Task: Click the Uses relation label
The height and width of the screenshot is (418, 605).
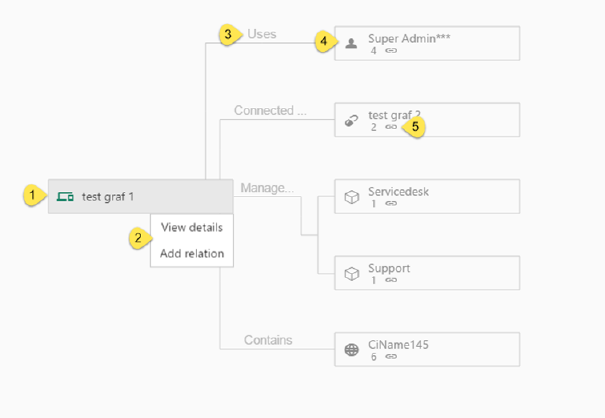Action: click(x=262, y=34)
